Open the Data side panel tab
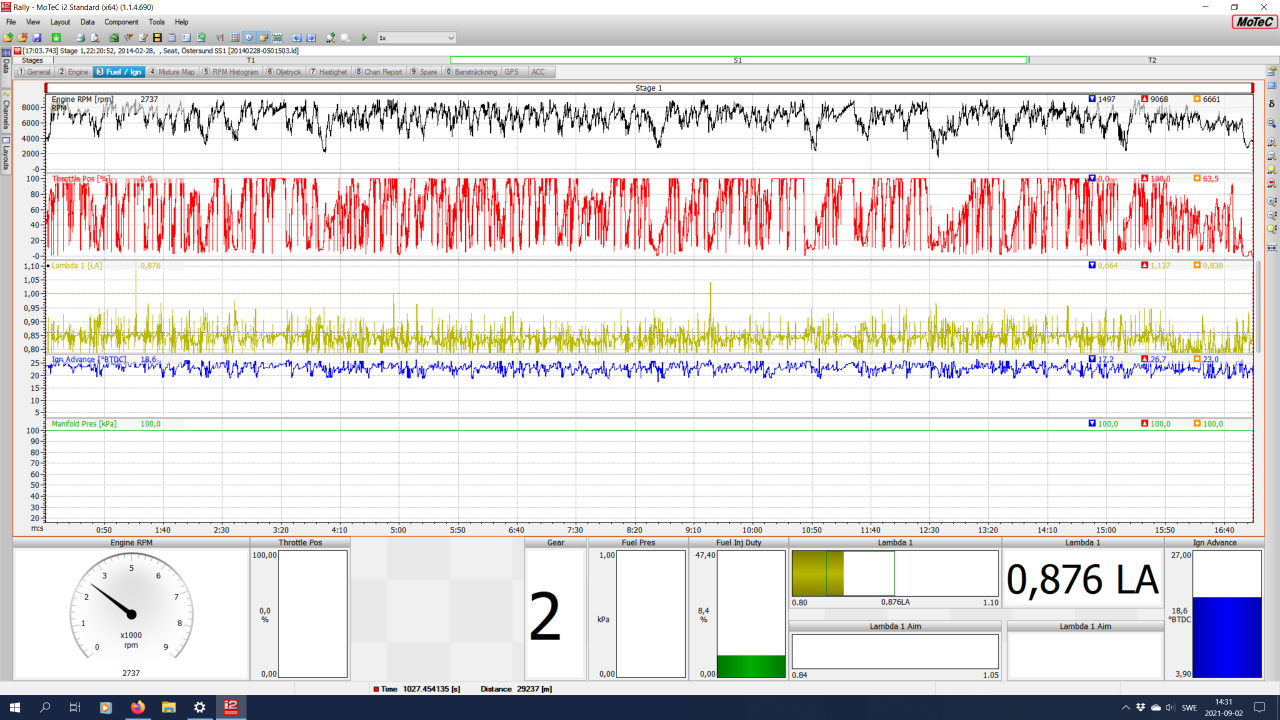This screenshot has width=1280, height=720. pos(5,66)
